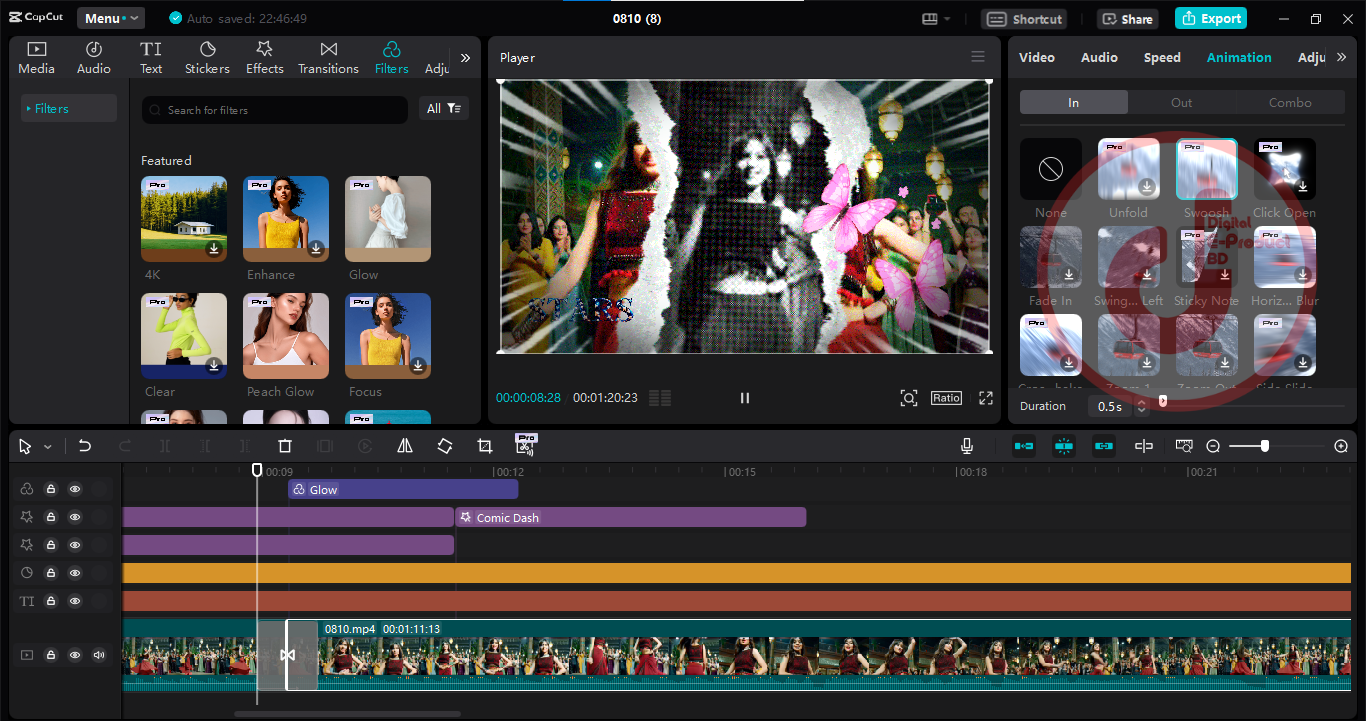Screen dimensions: 1366x726
Task: Select the Peach Glow filter thumbnail
Action: (286, 336)
